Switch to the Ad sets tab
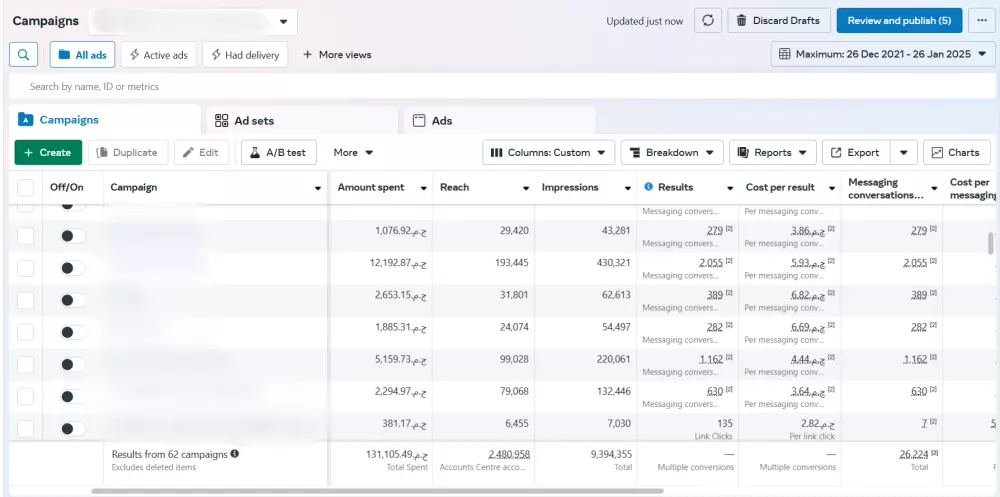The height and width of the screenshot is (497, 1000). 245,121
